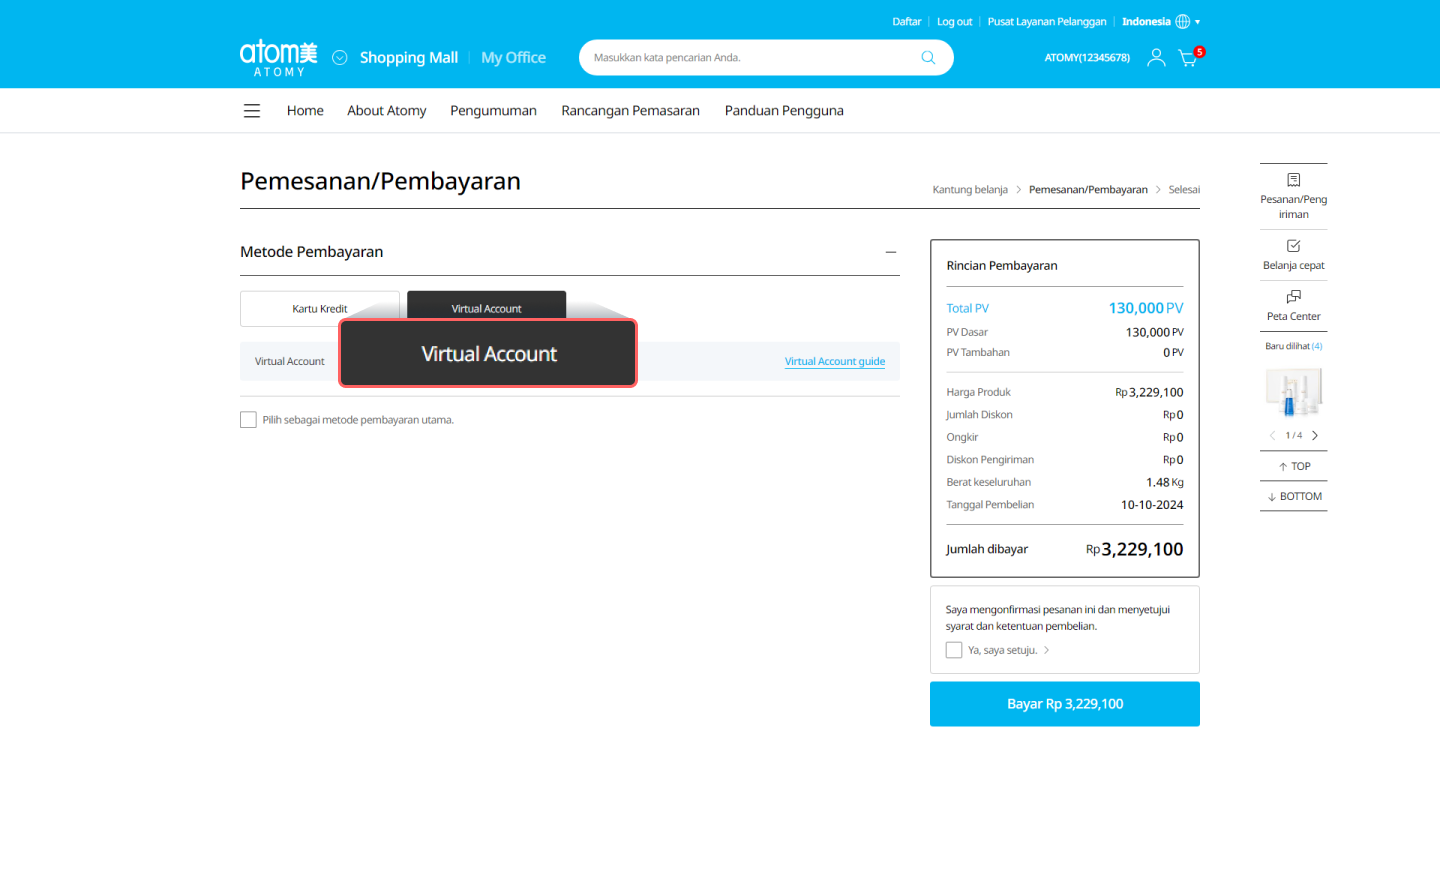This screenshot has width=1440, height=892.
Task: Open Peta Center sidebar icon
Action: (x=1293, y=297)
